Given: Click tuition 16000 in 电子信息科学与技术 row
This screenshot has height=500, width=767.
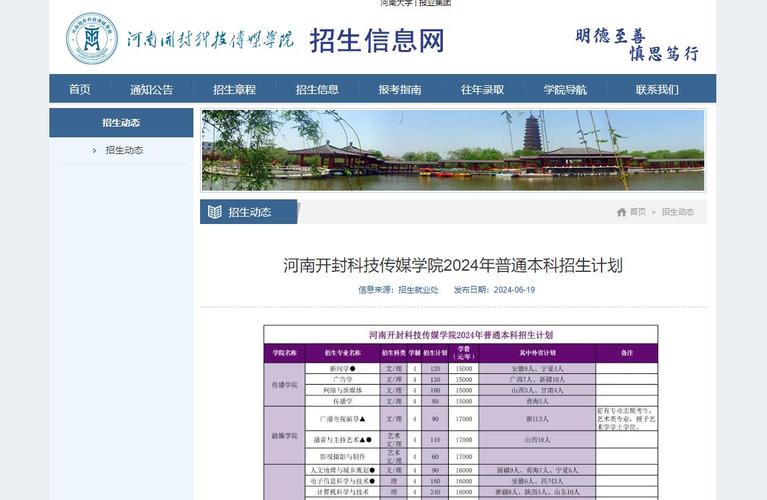Looking at the screenshot, I should (x=464, y=481).
